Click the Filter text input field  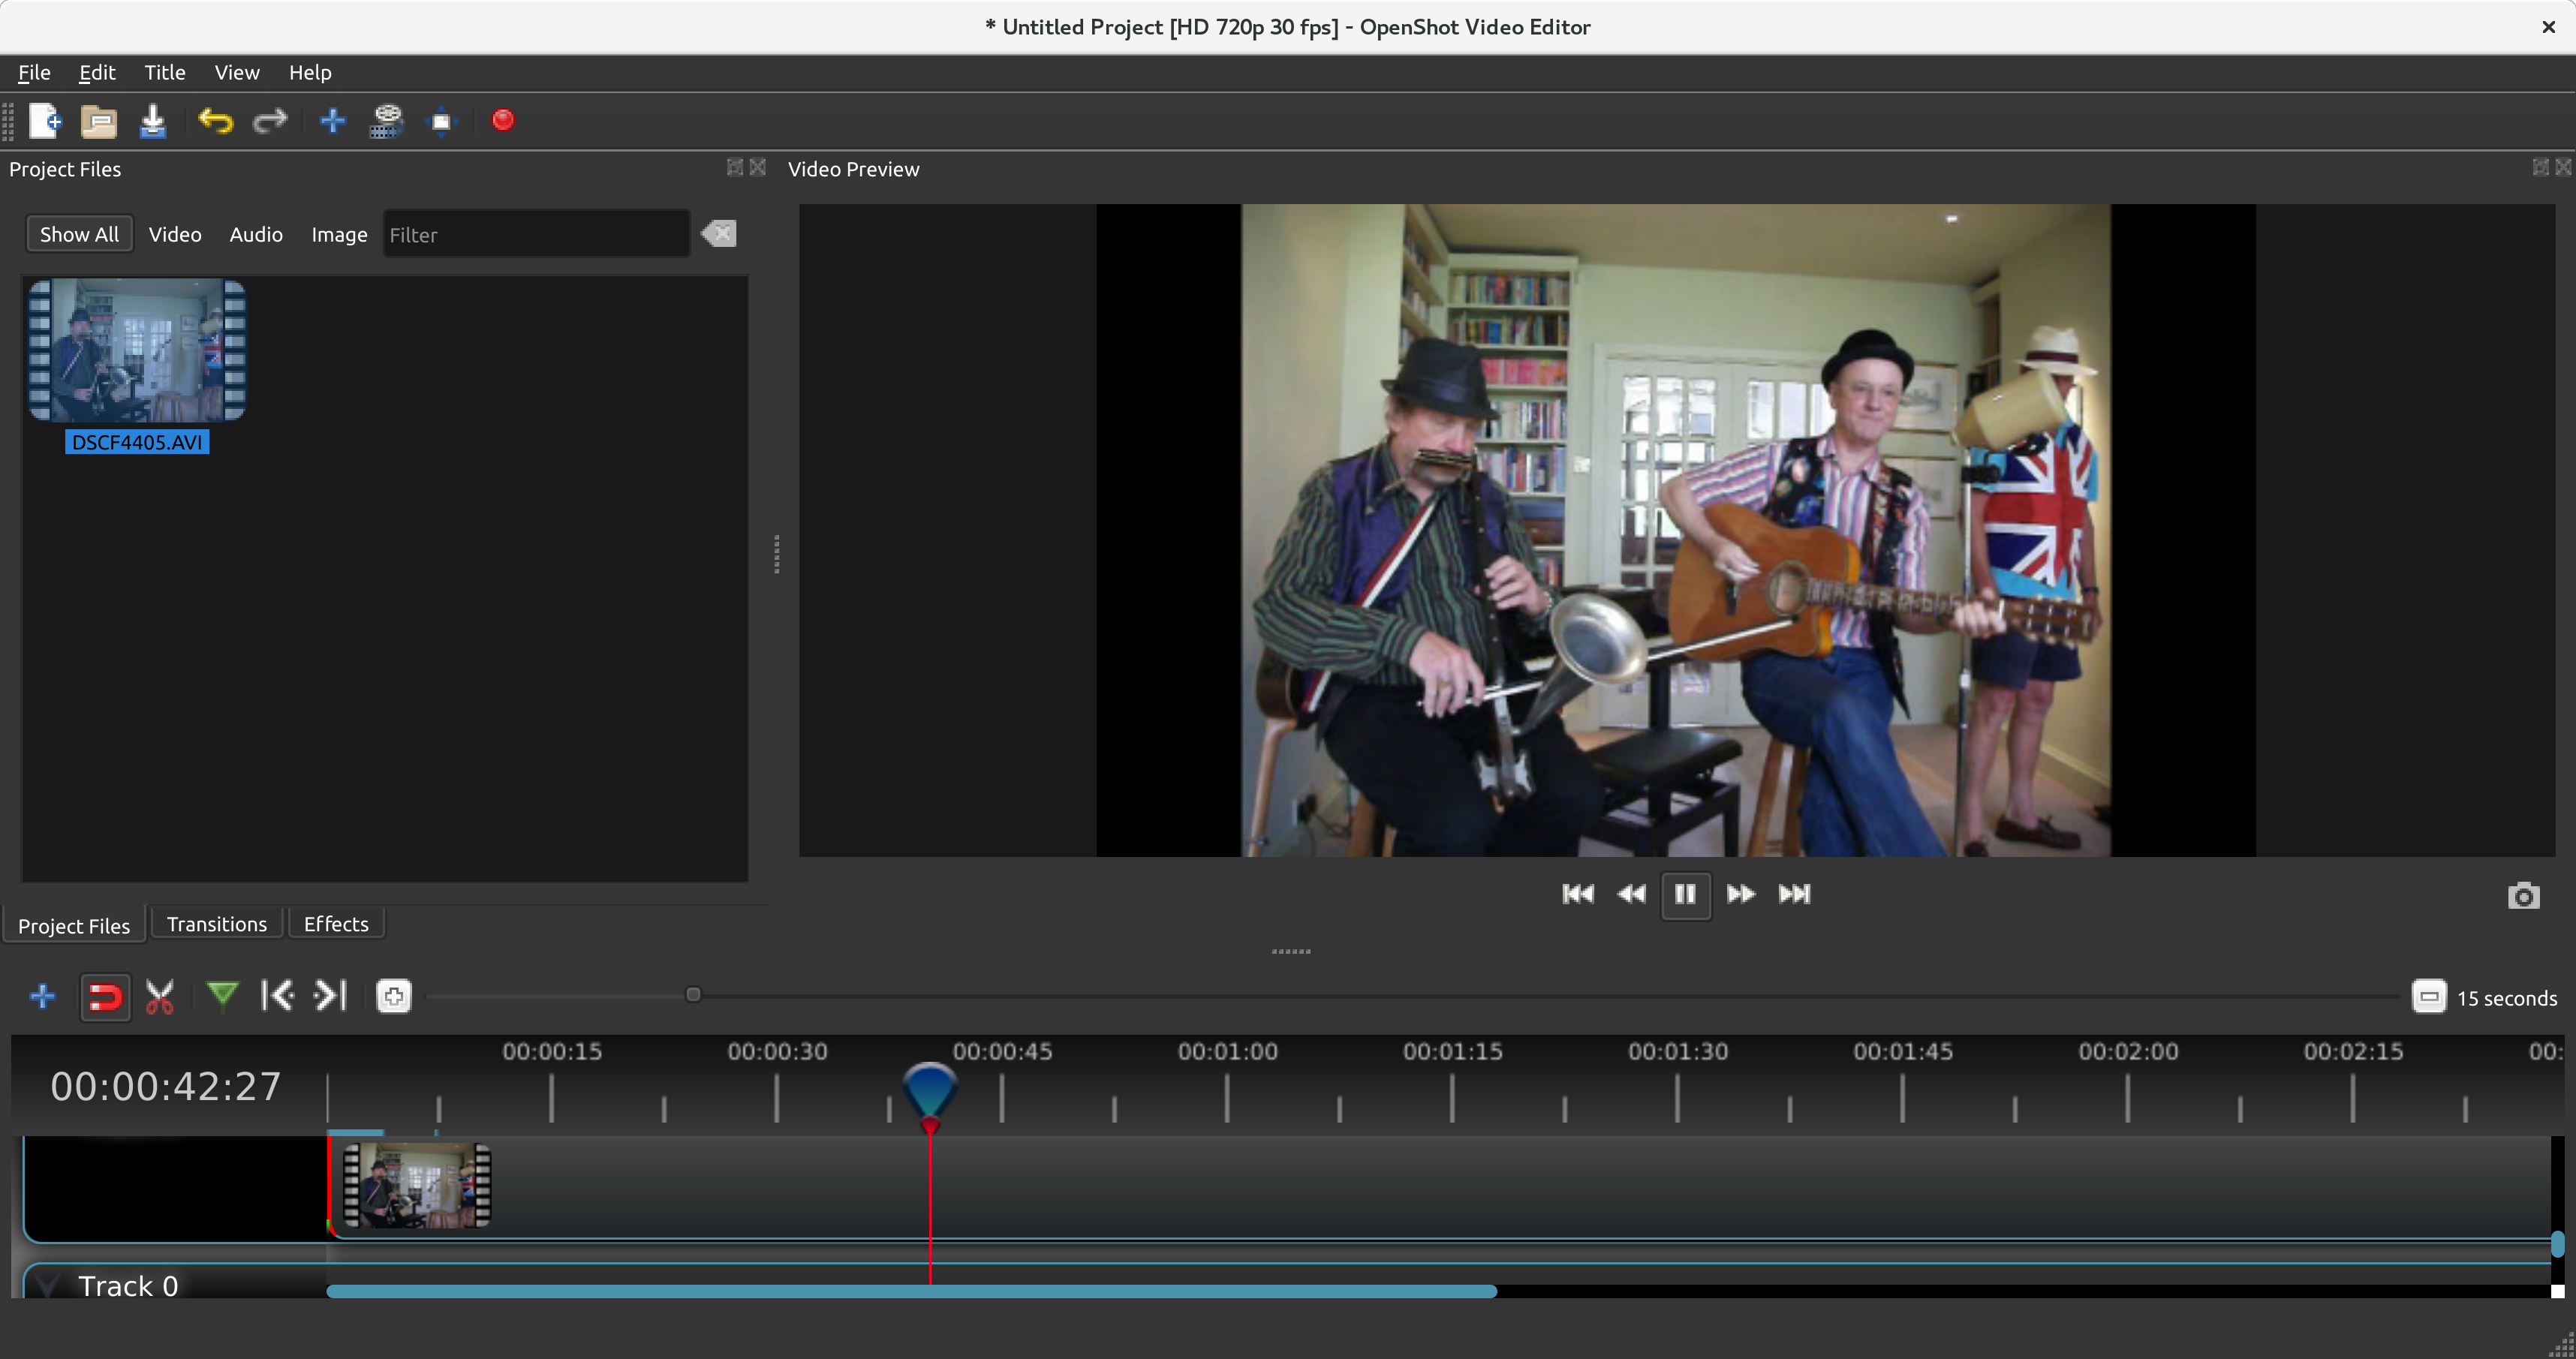click(x=535, y=235)
